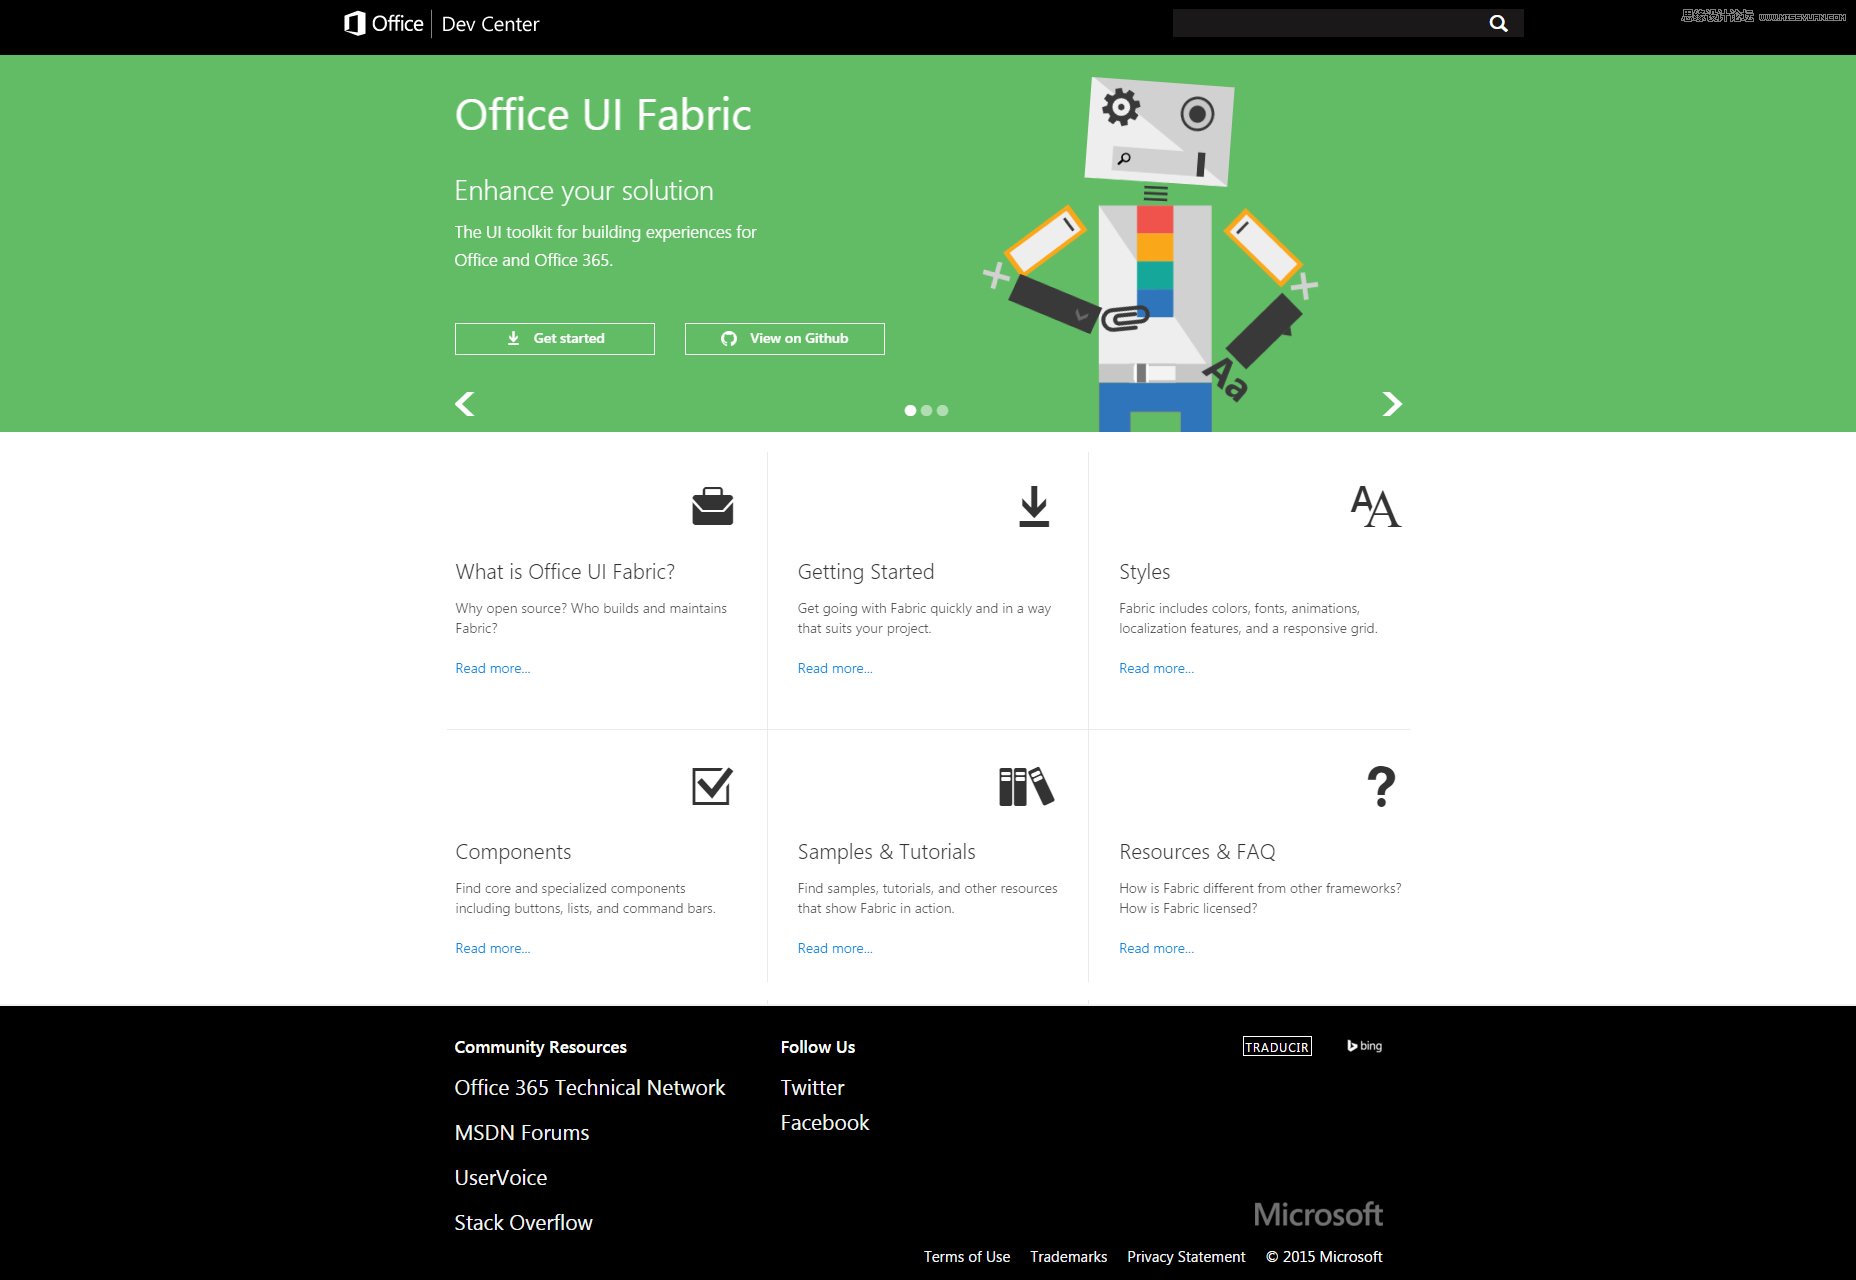Click the TRADUCIR translate button
This screenshot has height=1280, width=1856.
1277,1046
